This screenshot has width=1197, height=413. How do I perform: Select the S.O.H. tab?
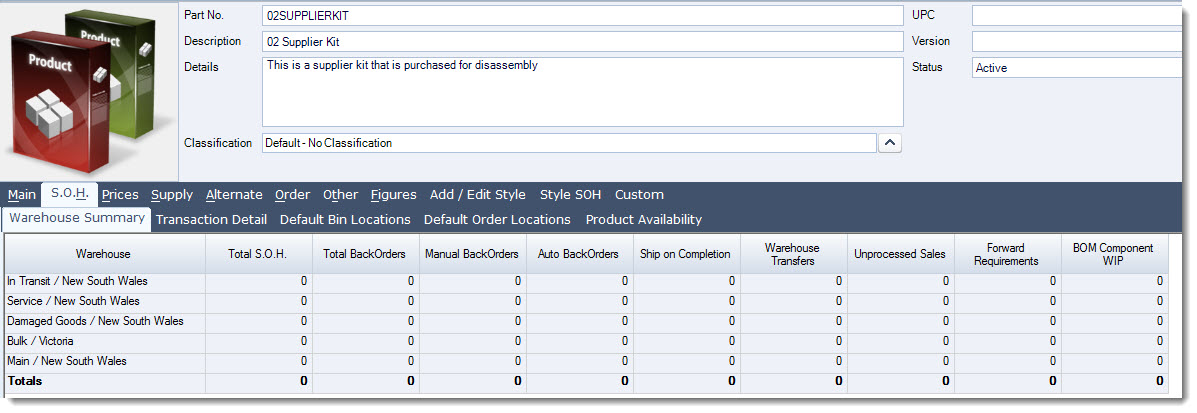click(x=69, y=194)
